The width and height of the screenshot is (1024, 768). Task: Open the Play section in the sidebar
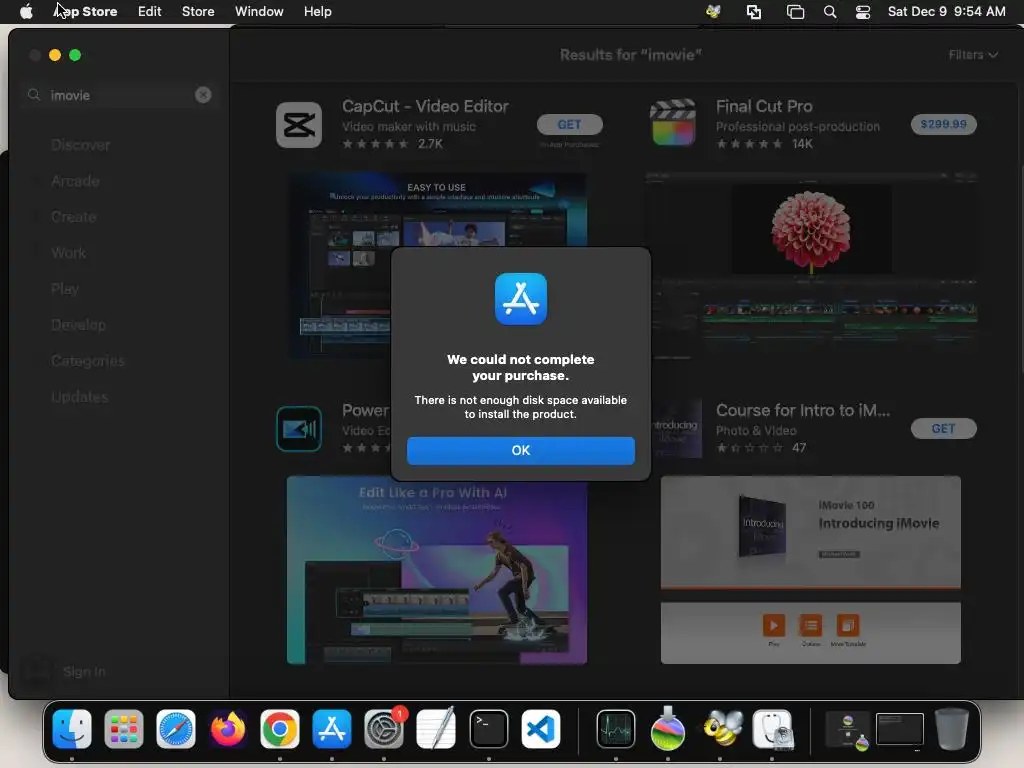(x=65, y=289)
